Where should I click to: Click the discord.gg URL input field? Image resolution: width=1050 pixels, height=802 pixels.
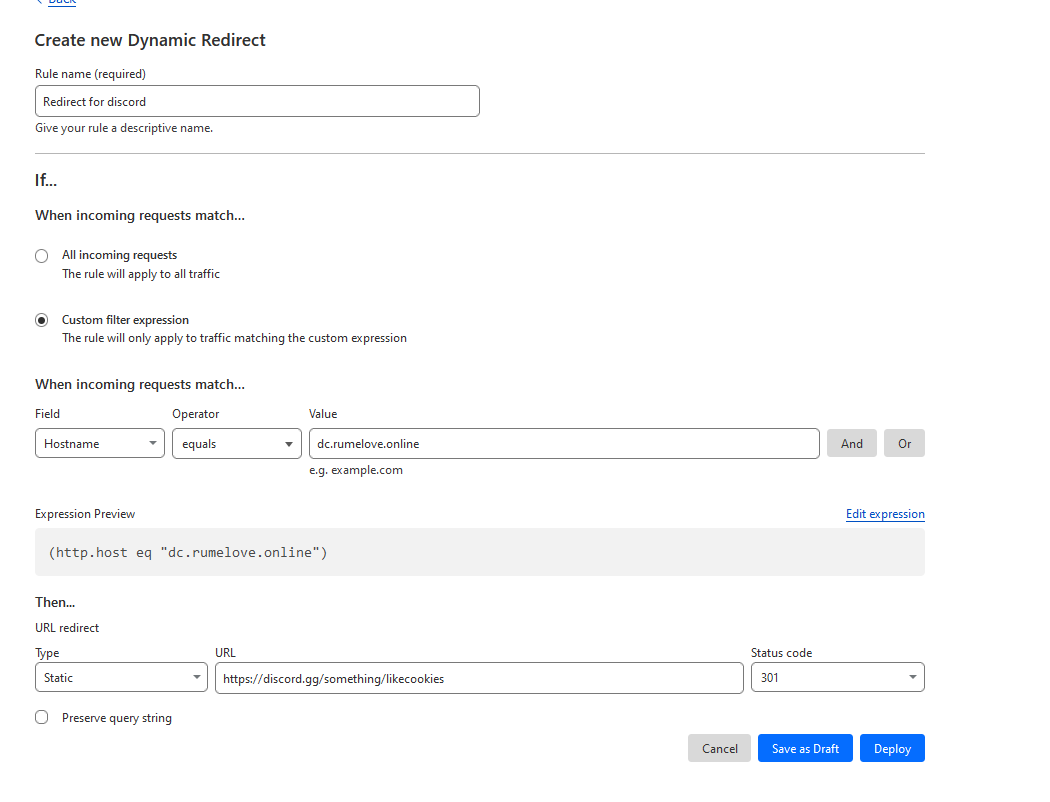pyautogui.click(x=479, y=677)
